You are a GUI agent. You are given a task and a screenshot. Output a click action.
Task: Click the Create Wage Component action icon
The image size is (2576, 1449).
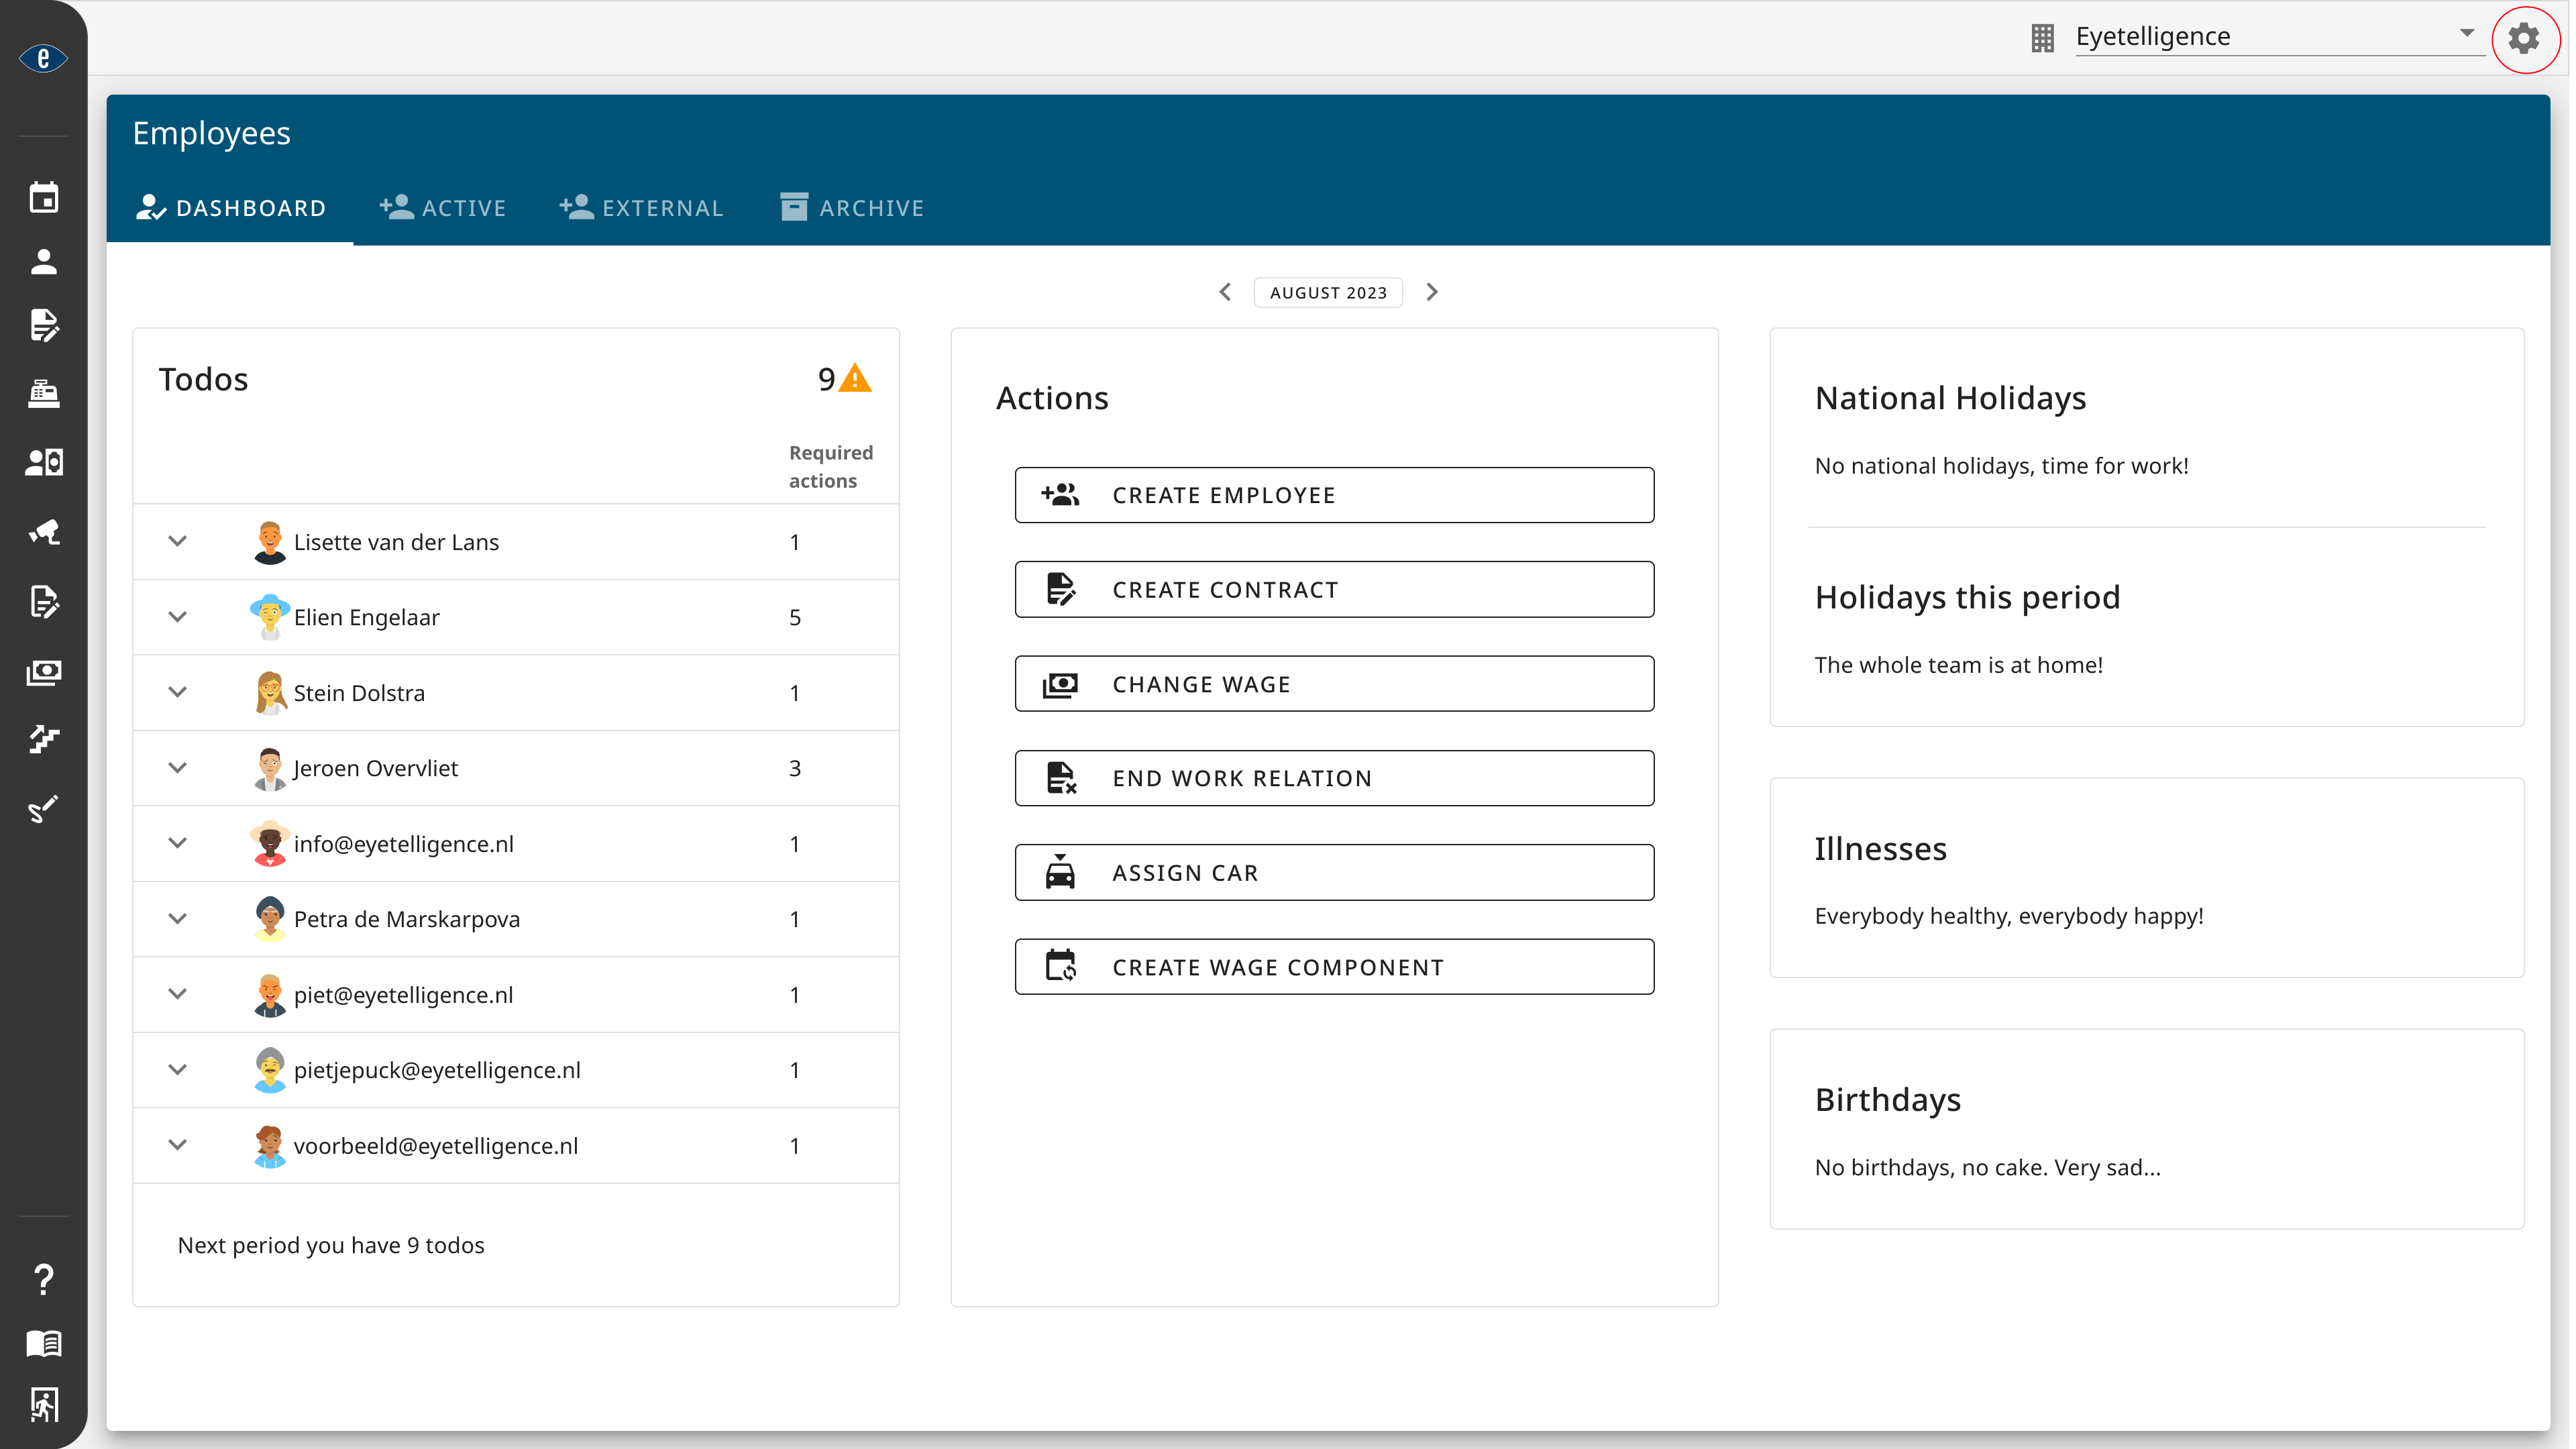click(1061, 966)
